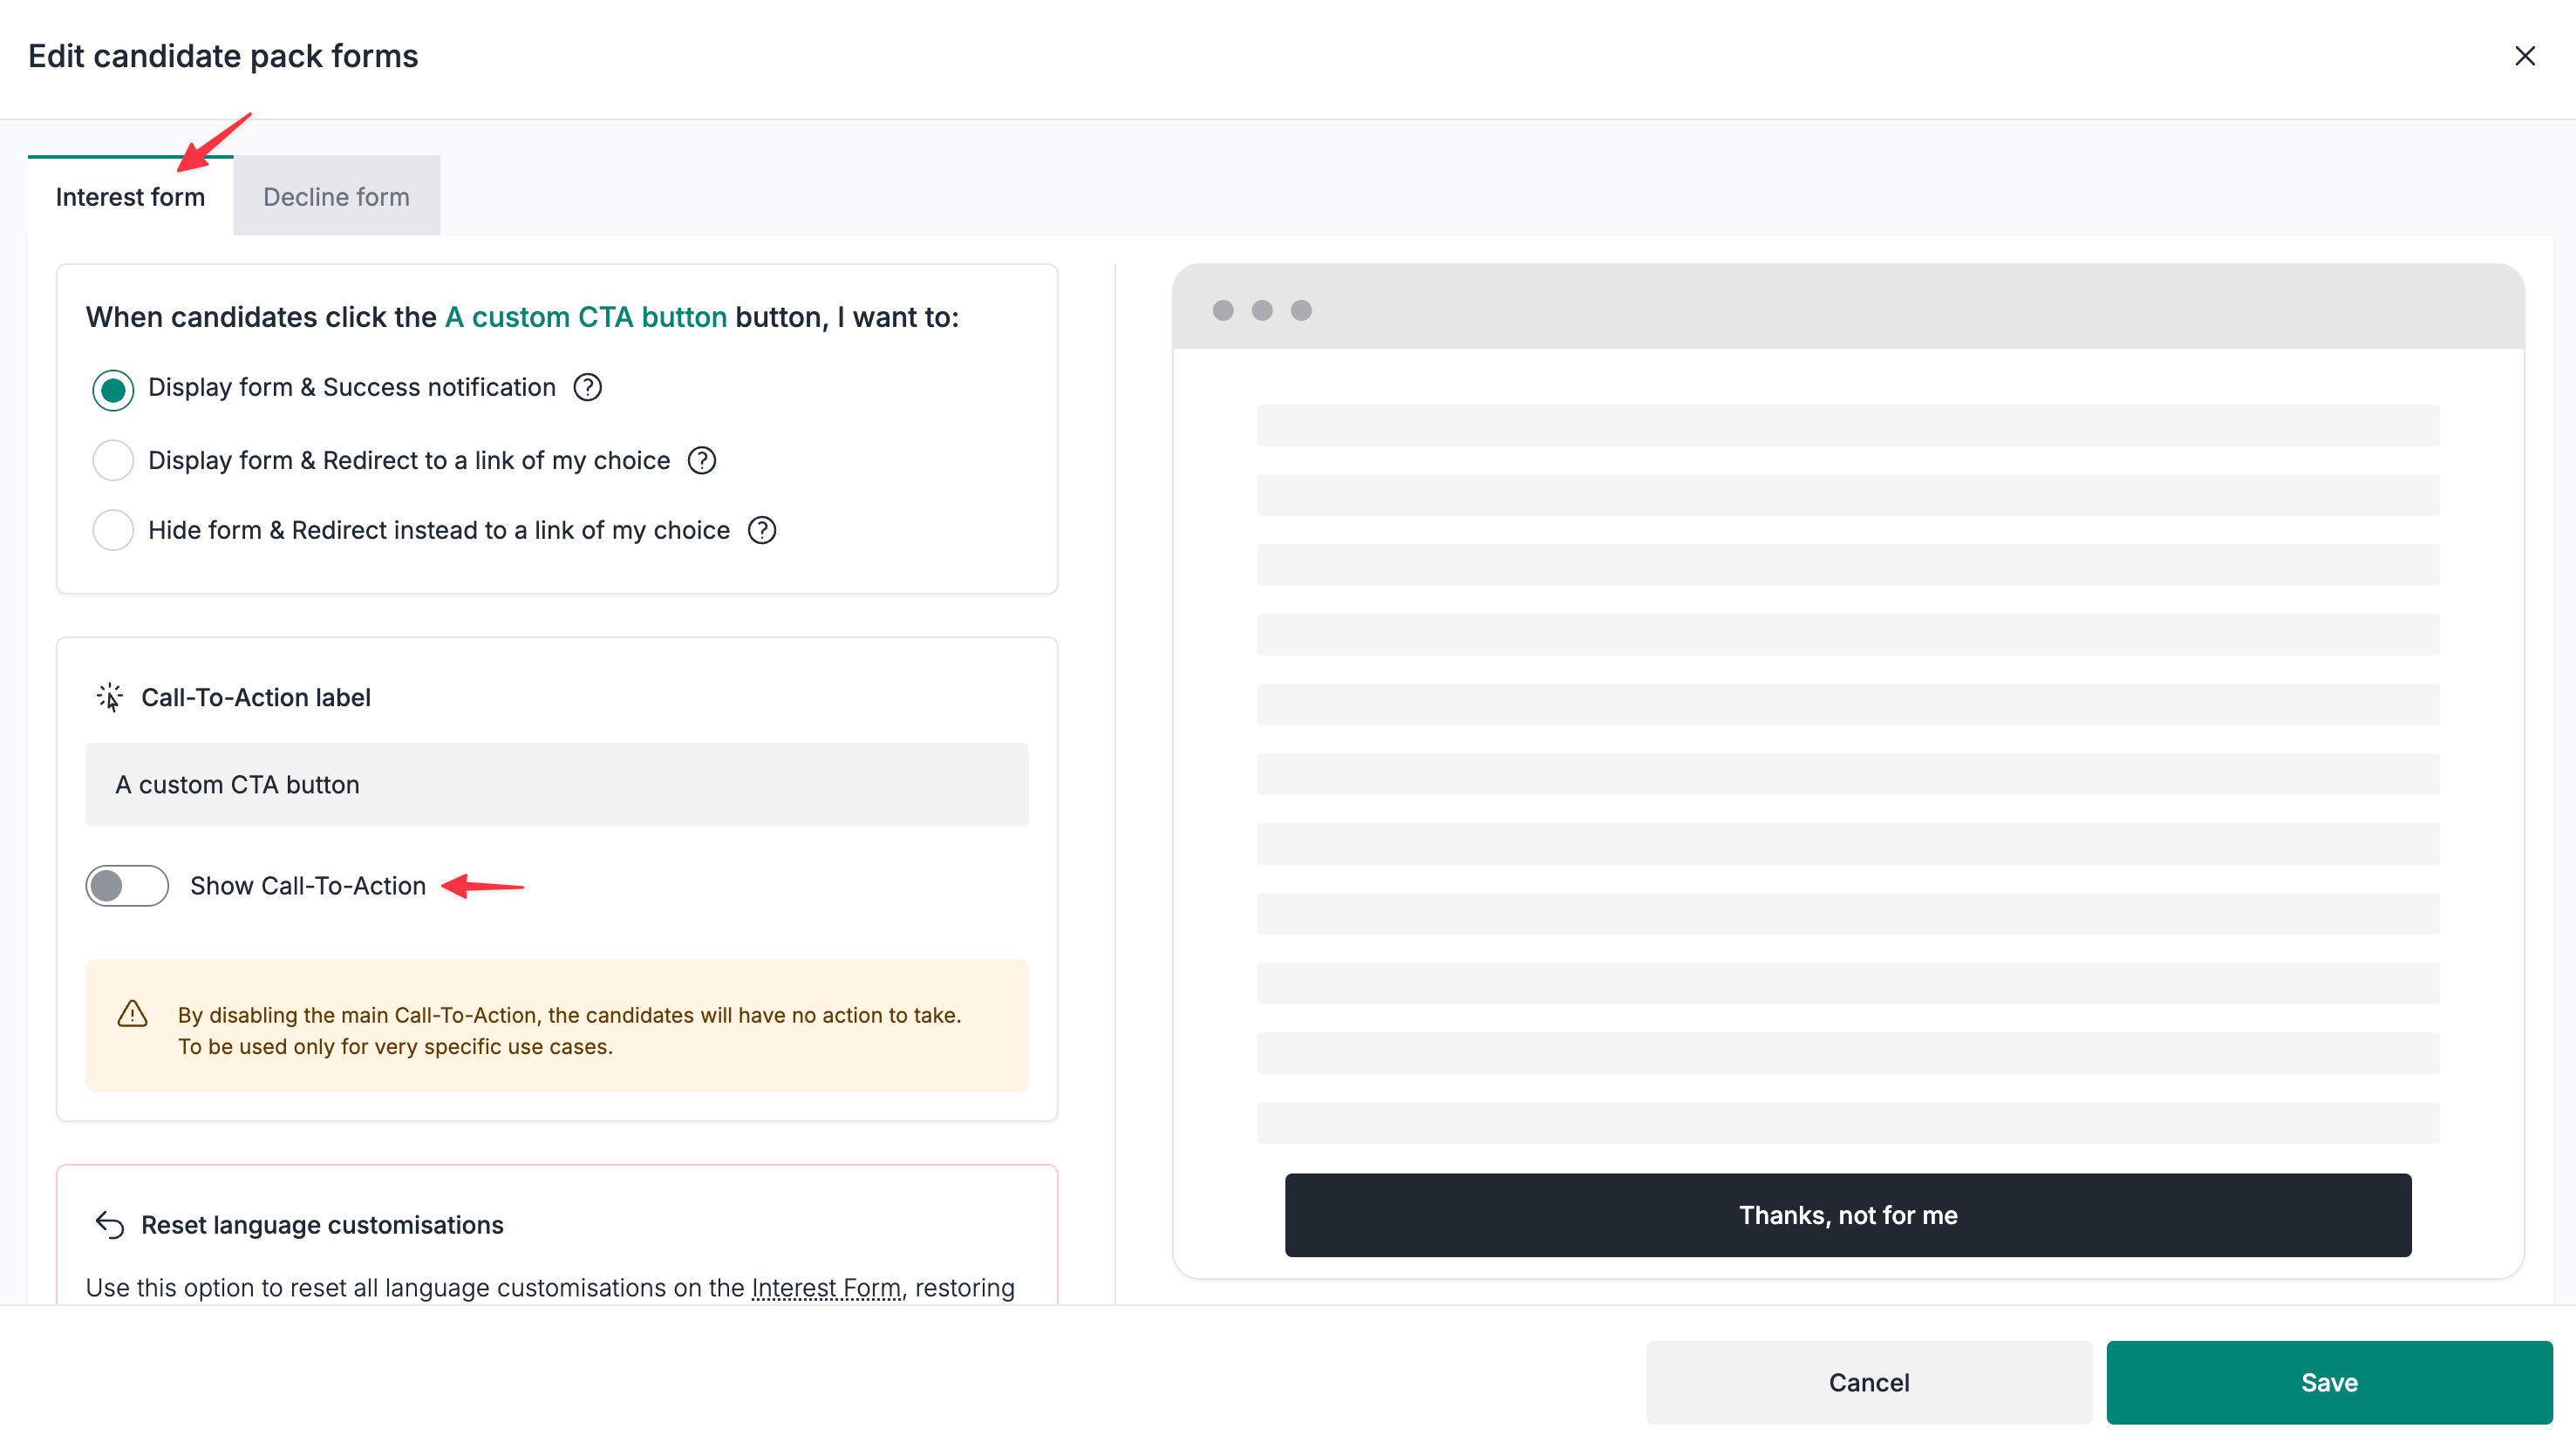
Task: Edit the custom CTA button label field
Action: 556,784
